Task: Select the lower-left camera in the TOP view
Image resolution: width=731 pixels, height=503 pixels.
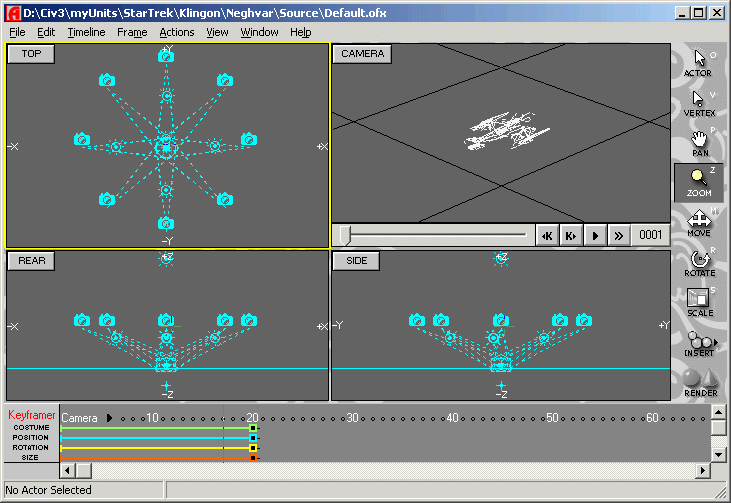Action: point(107,200)
